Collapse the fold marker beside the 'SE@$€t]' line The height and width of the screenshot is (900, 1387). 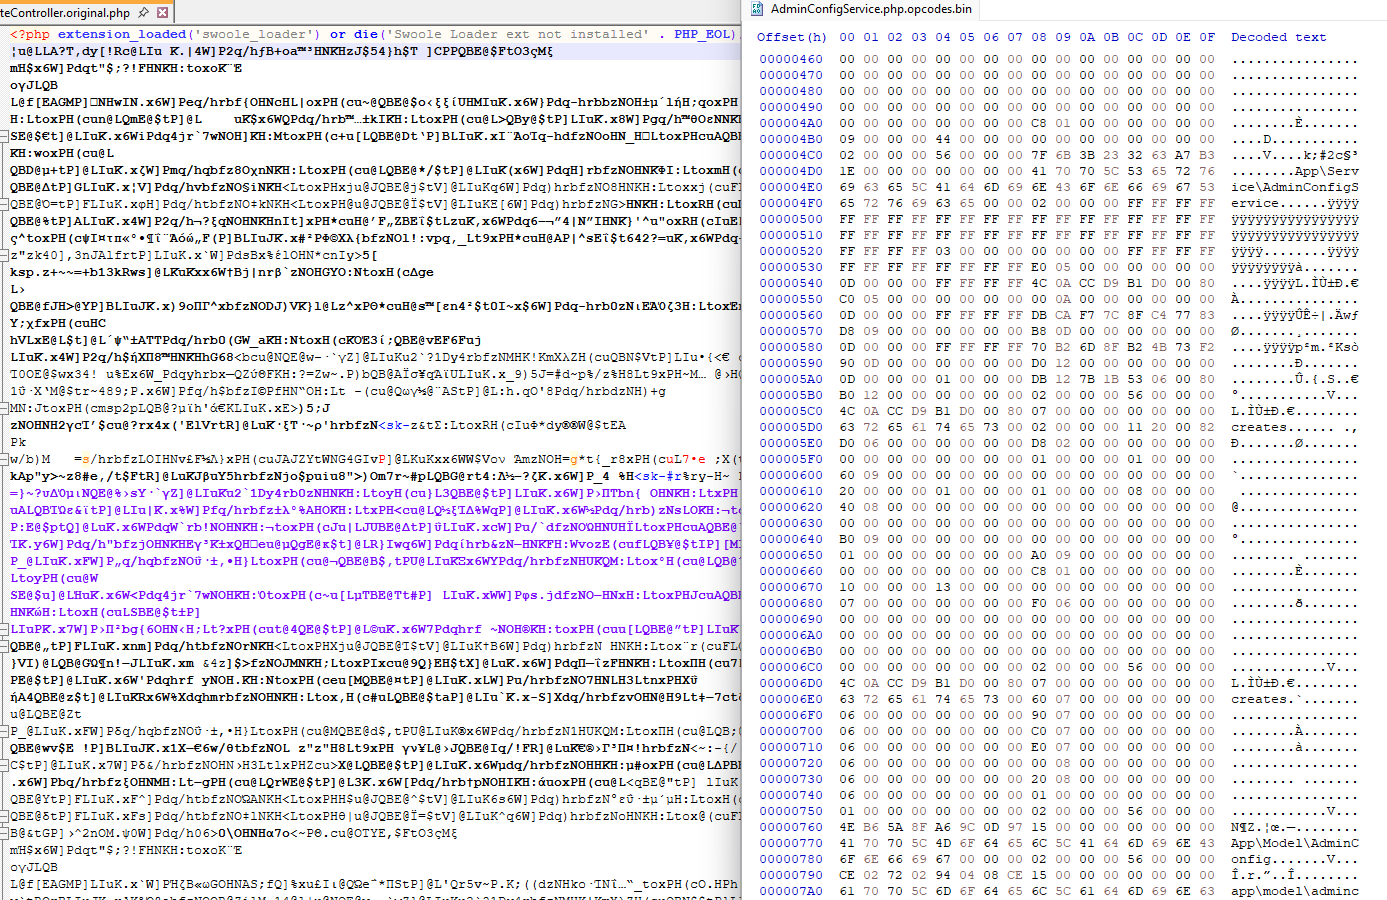pyautogui.click(x=5, y=136)
